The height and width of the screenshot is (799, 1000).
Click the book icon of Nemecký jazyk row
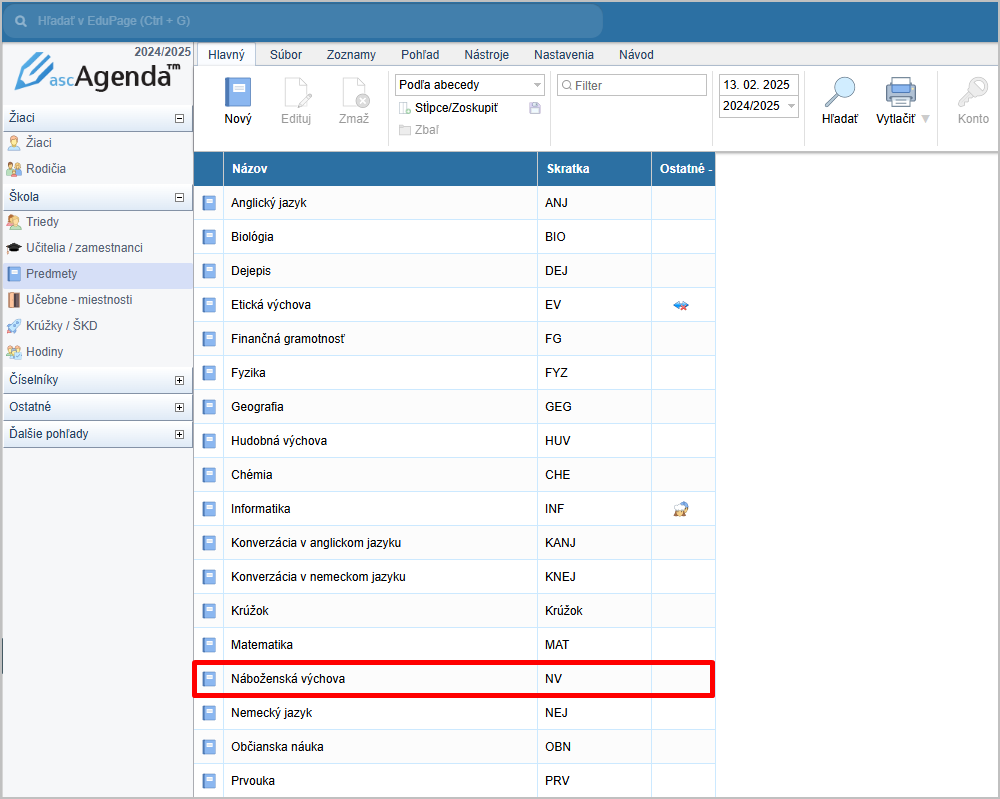pos(209,713)
